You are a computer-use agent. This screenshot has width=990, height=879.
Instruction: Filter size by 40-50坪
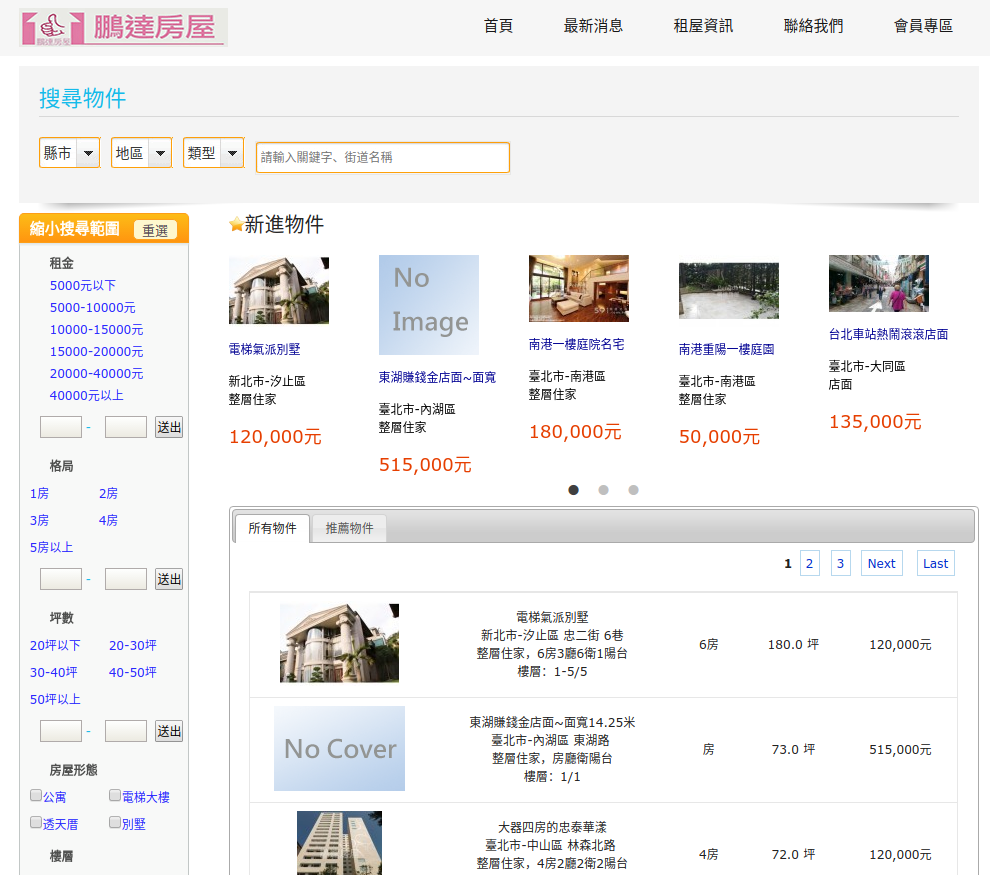coord(133,673)
